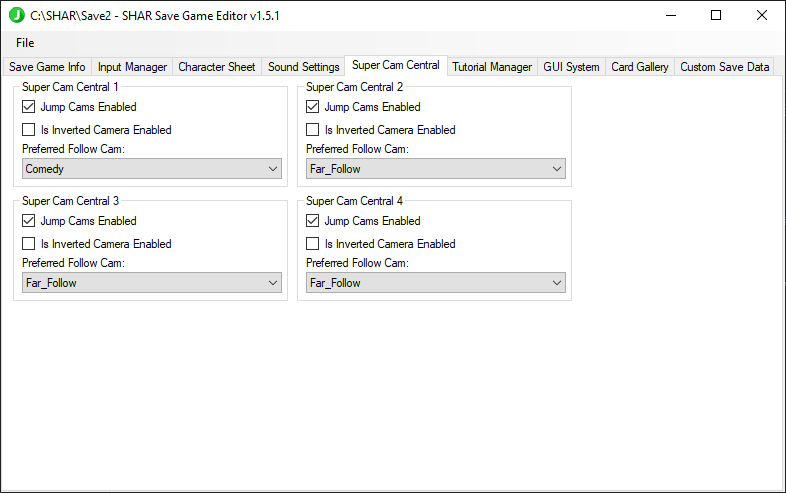
Task: Enable Inverted Camera in Super Cam Central 3
Action: [x=29, y=244]
